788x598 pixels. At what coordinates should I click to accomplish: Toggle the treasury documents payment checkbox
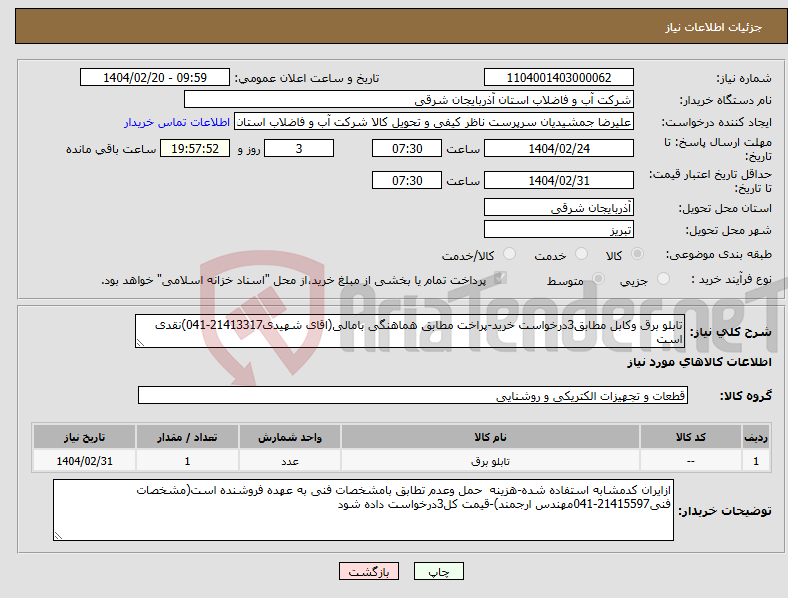pos(500,278)
